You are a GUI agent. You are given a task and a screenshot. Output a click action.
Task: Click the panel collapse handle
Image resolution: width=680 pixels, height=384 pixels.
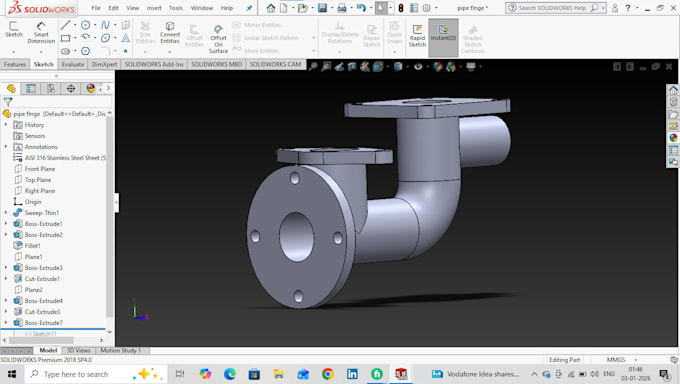pyautogui.click(x=116, y=203)
